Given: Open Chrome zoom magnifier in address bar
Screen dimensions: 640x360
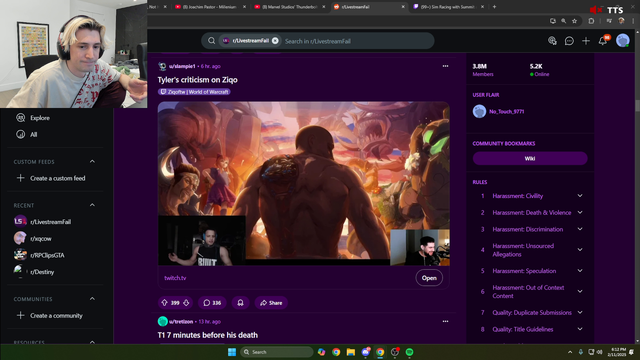Looking at the screenshot, I should coord(564,21).
